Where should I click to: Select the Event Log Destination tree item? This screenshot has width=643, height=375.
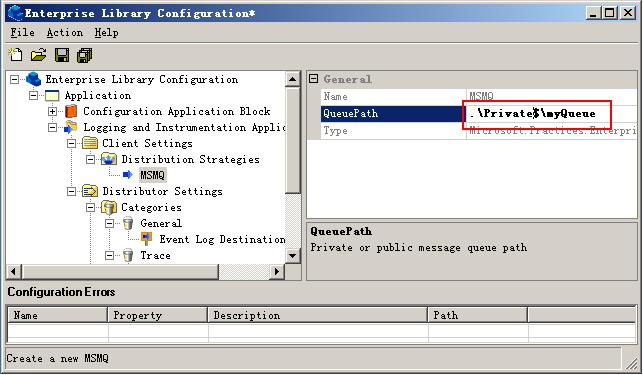[222, 239]
